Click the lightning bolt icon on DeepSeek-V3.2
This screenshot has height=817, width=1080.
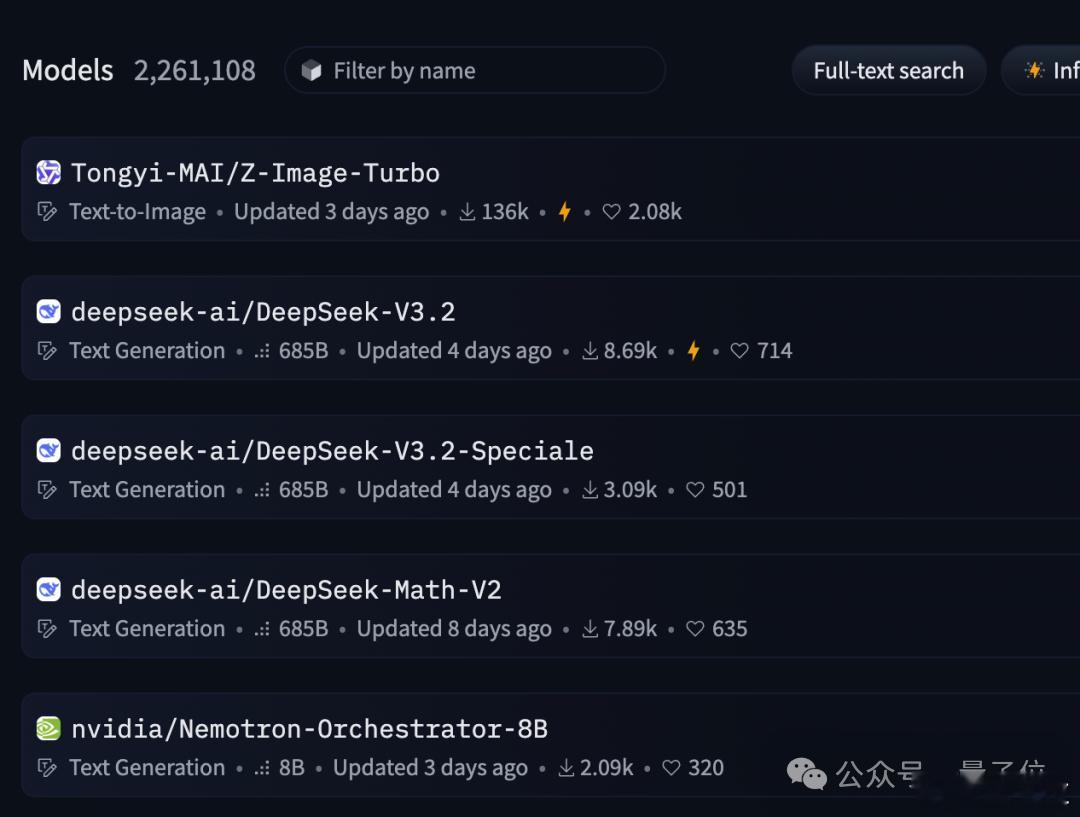694,351
